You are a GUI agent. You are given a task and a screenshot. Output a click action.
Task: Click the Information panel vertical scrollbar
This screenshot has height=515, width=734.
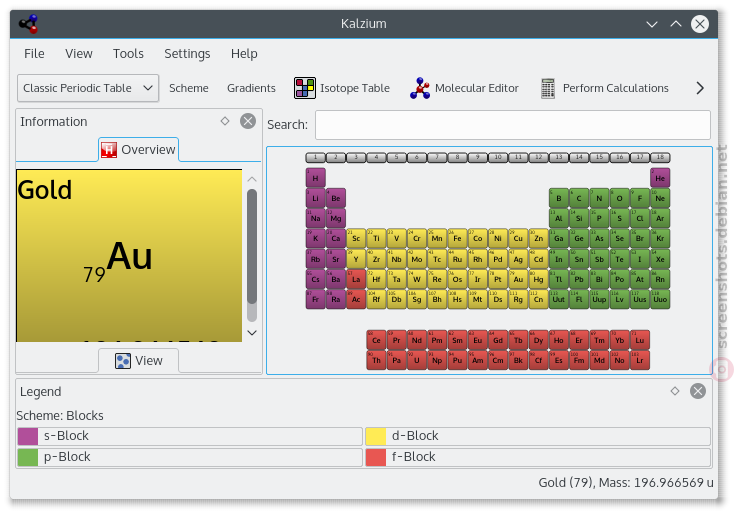[x=252, y=256]
